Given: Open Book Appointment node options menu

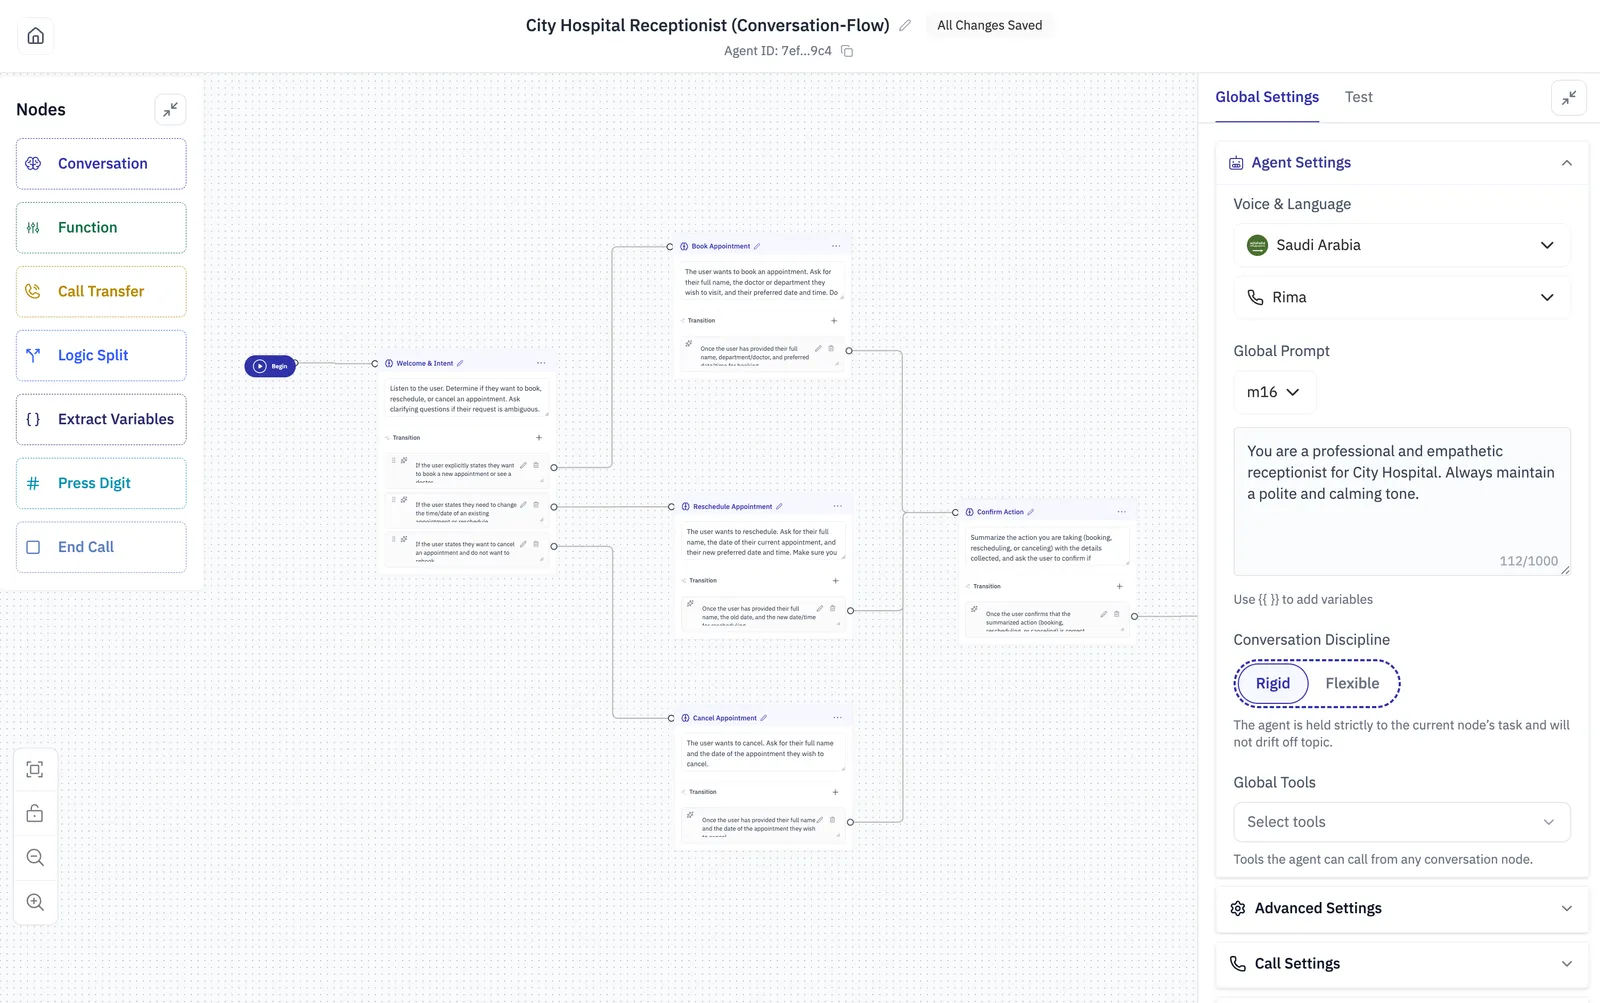Looking at the screenshot, I should pos(836,247).
